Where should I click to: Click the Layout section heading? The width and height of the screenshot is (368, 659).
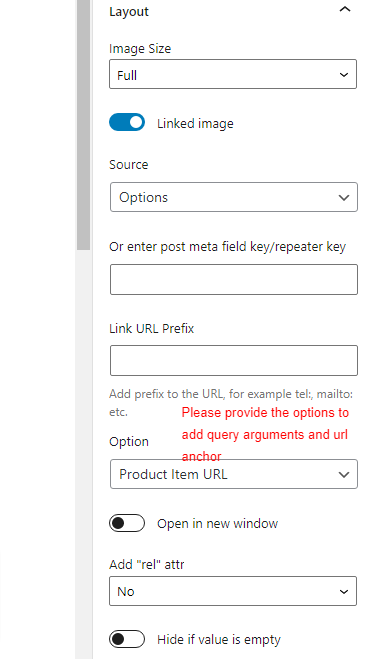point(129,11)
